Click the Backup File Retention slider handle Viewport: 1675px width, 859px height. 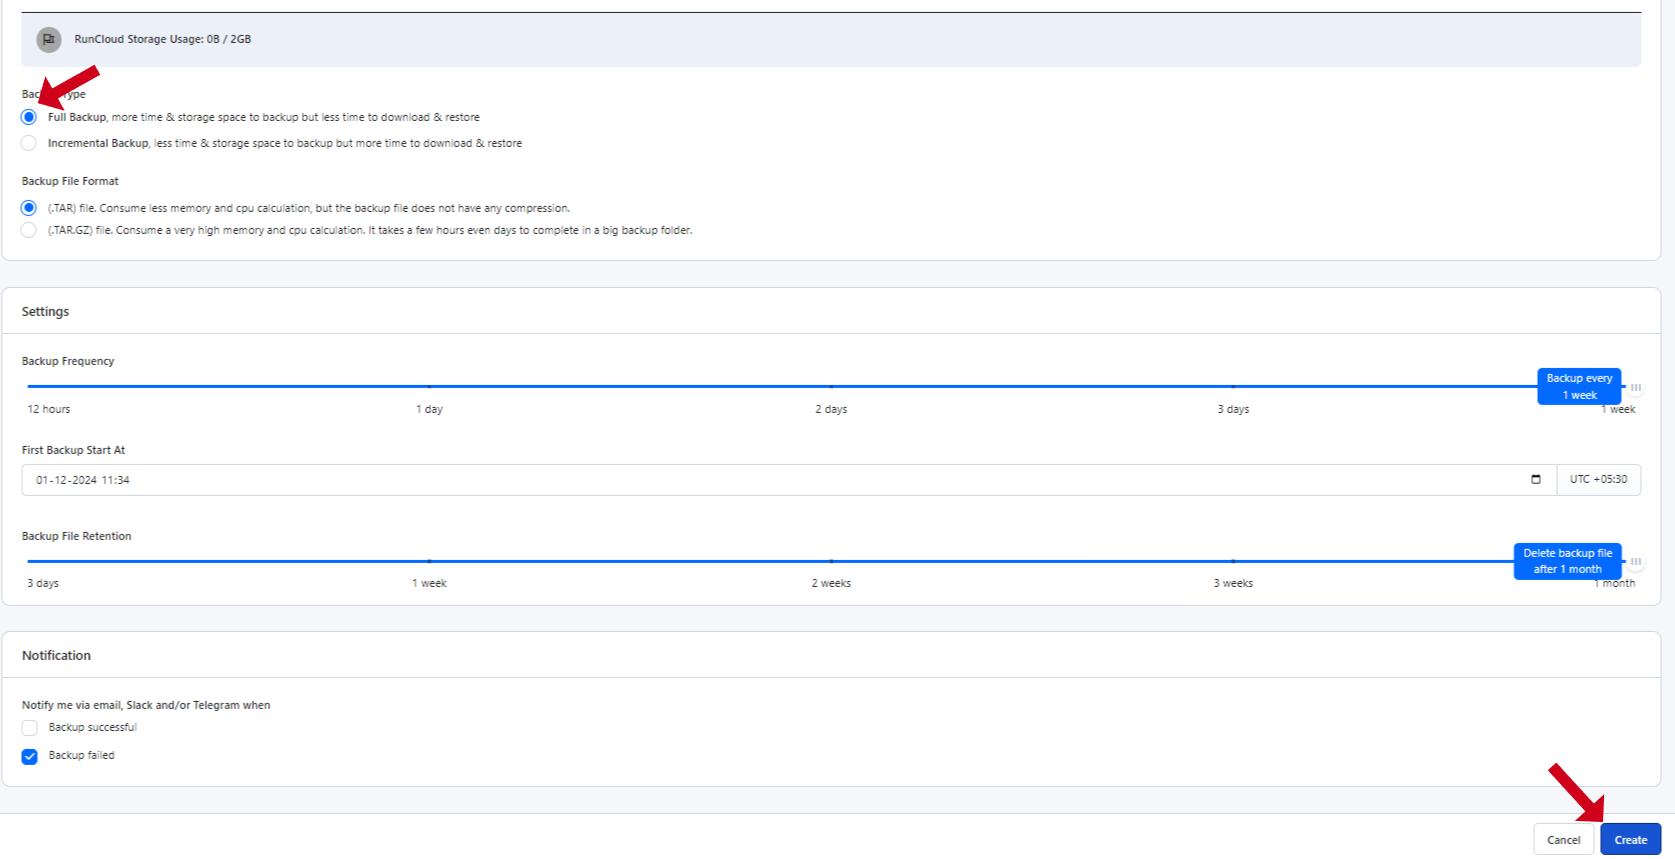click(1635, 562)
